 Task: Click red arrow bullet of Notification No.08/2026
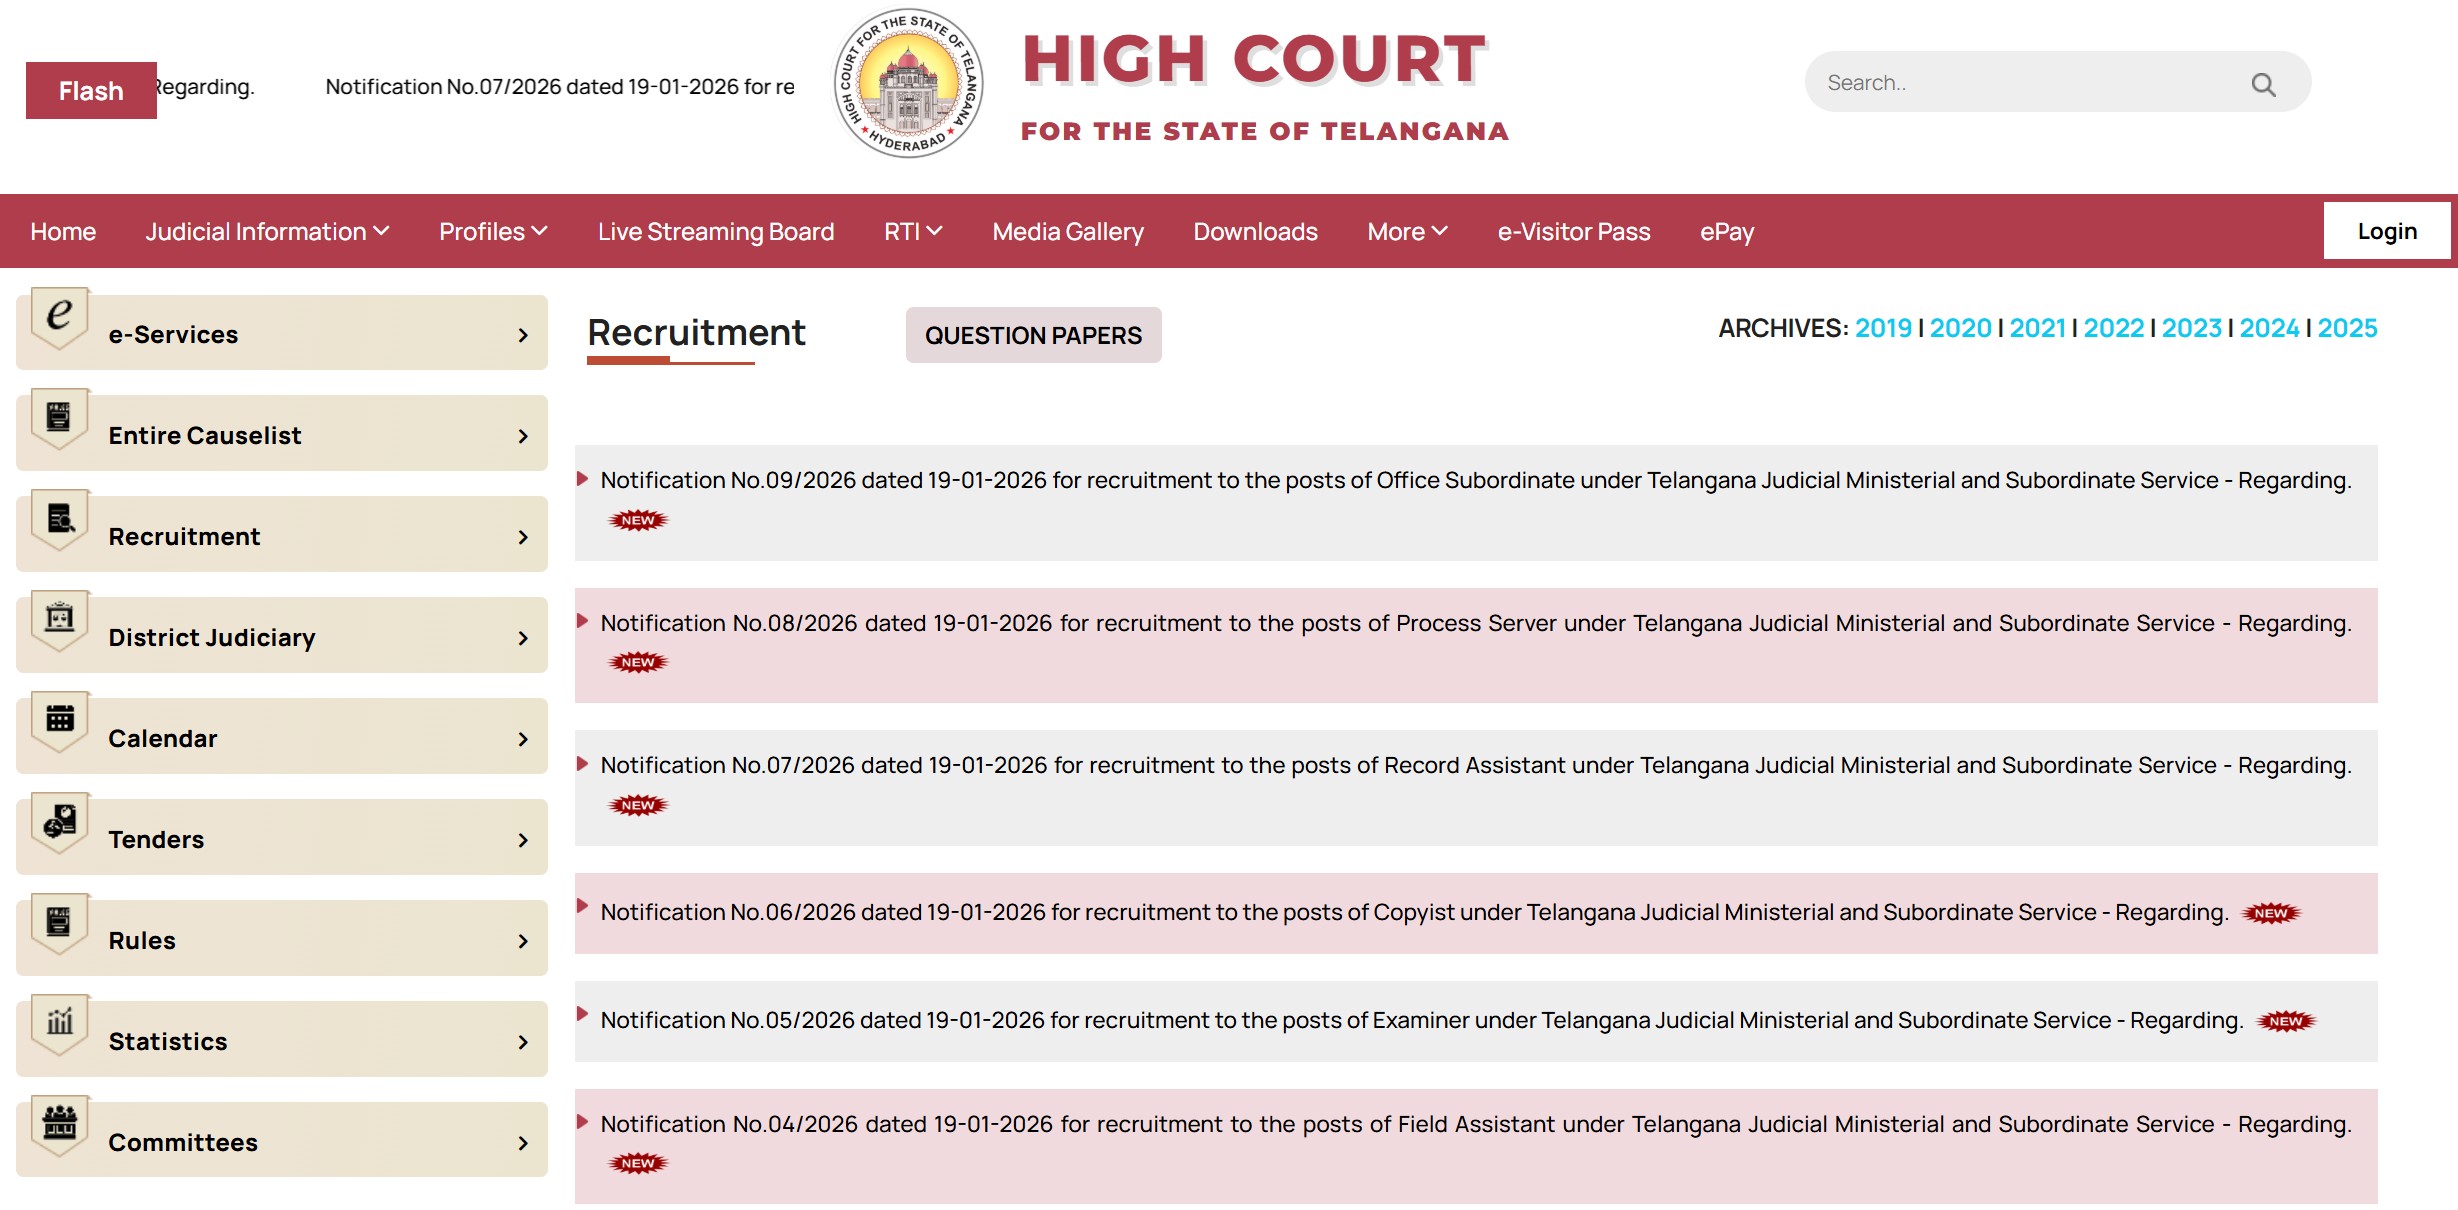point(582,621)
